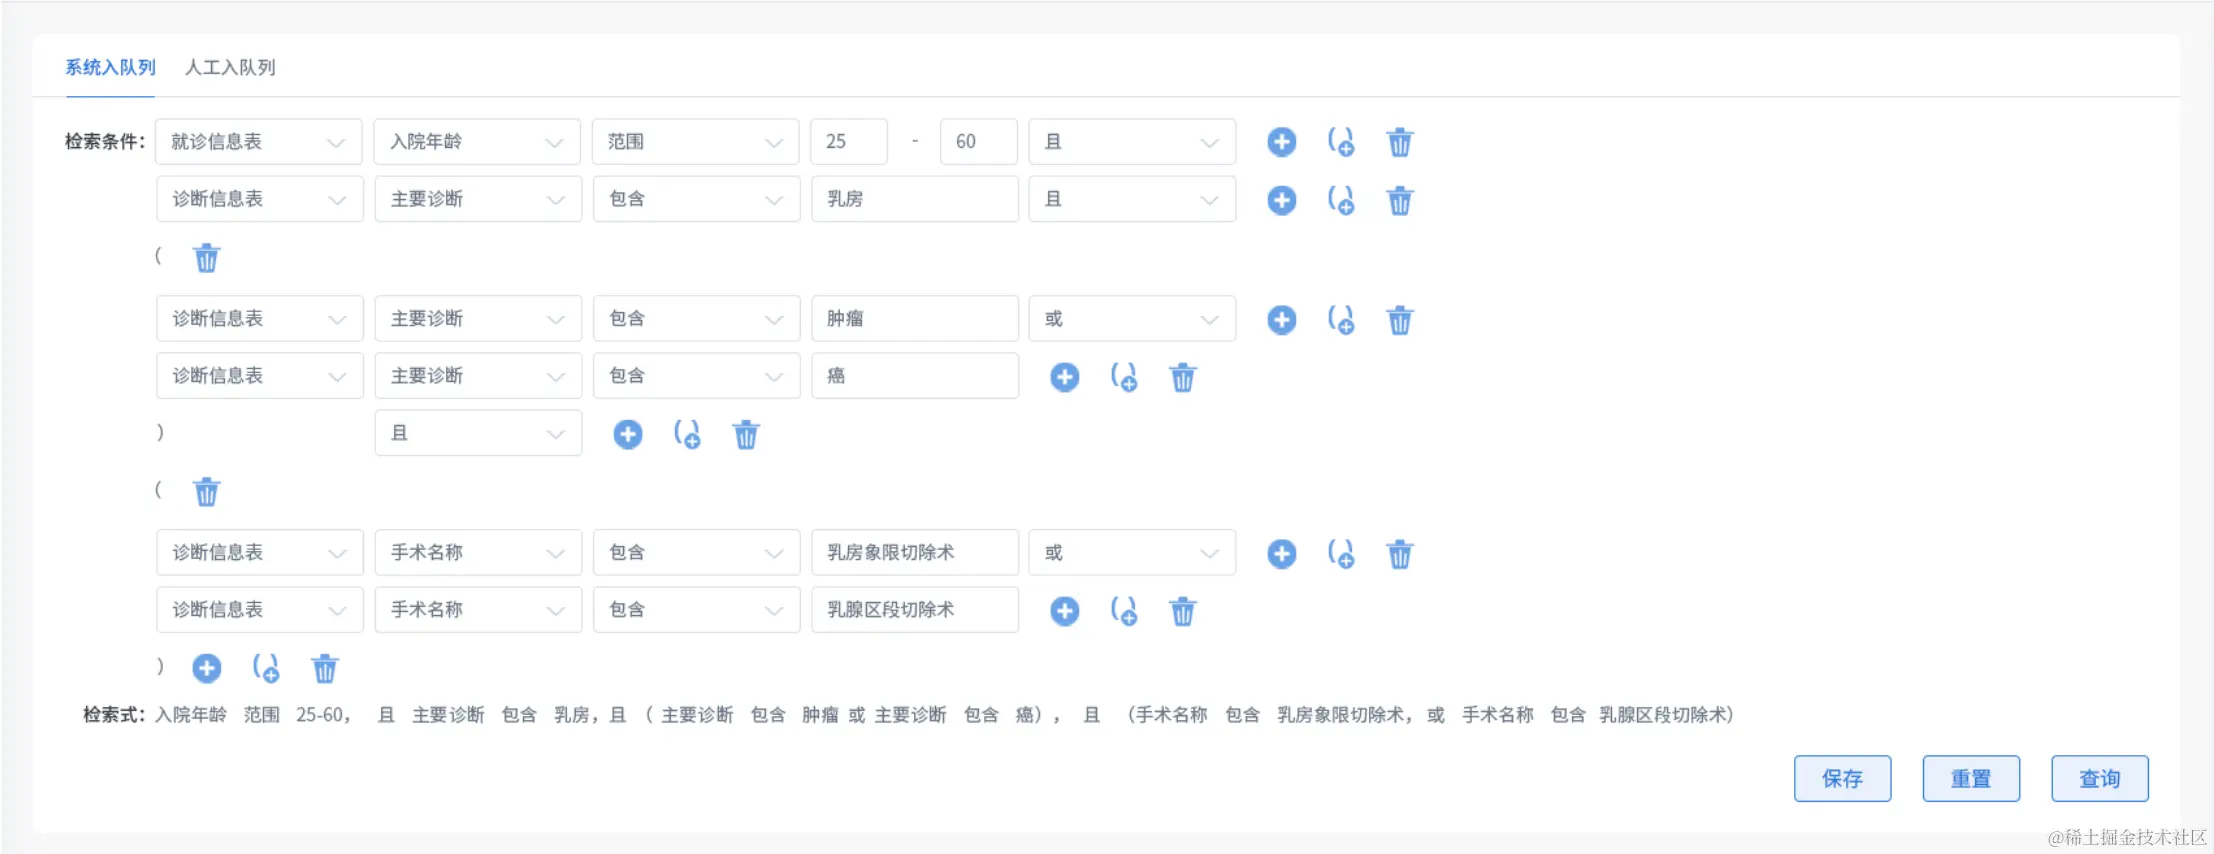Open the 范围 operator dropdown
This screenshot has width=2214, height=854.
tap(695, 142)
